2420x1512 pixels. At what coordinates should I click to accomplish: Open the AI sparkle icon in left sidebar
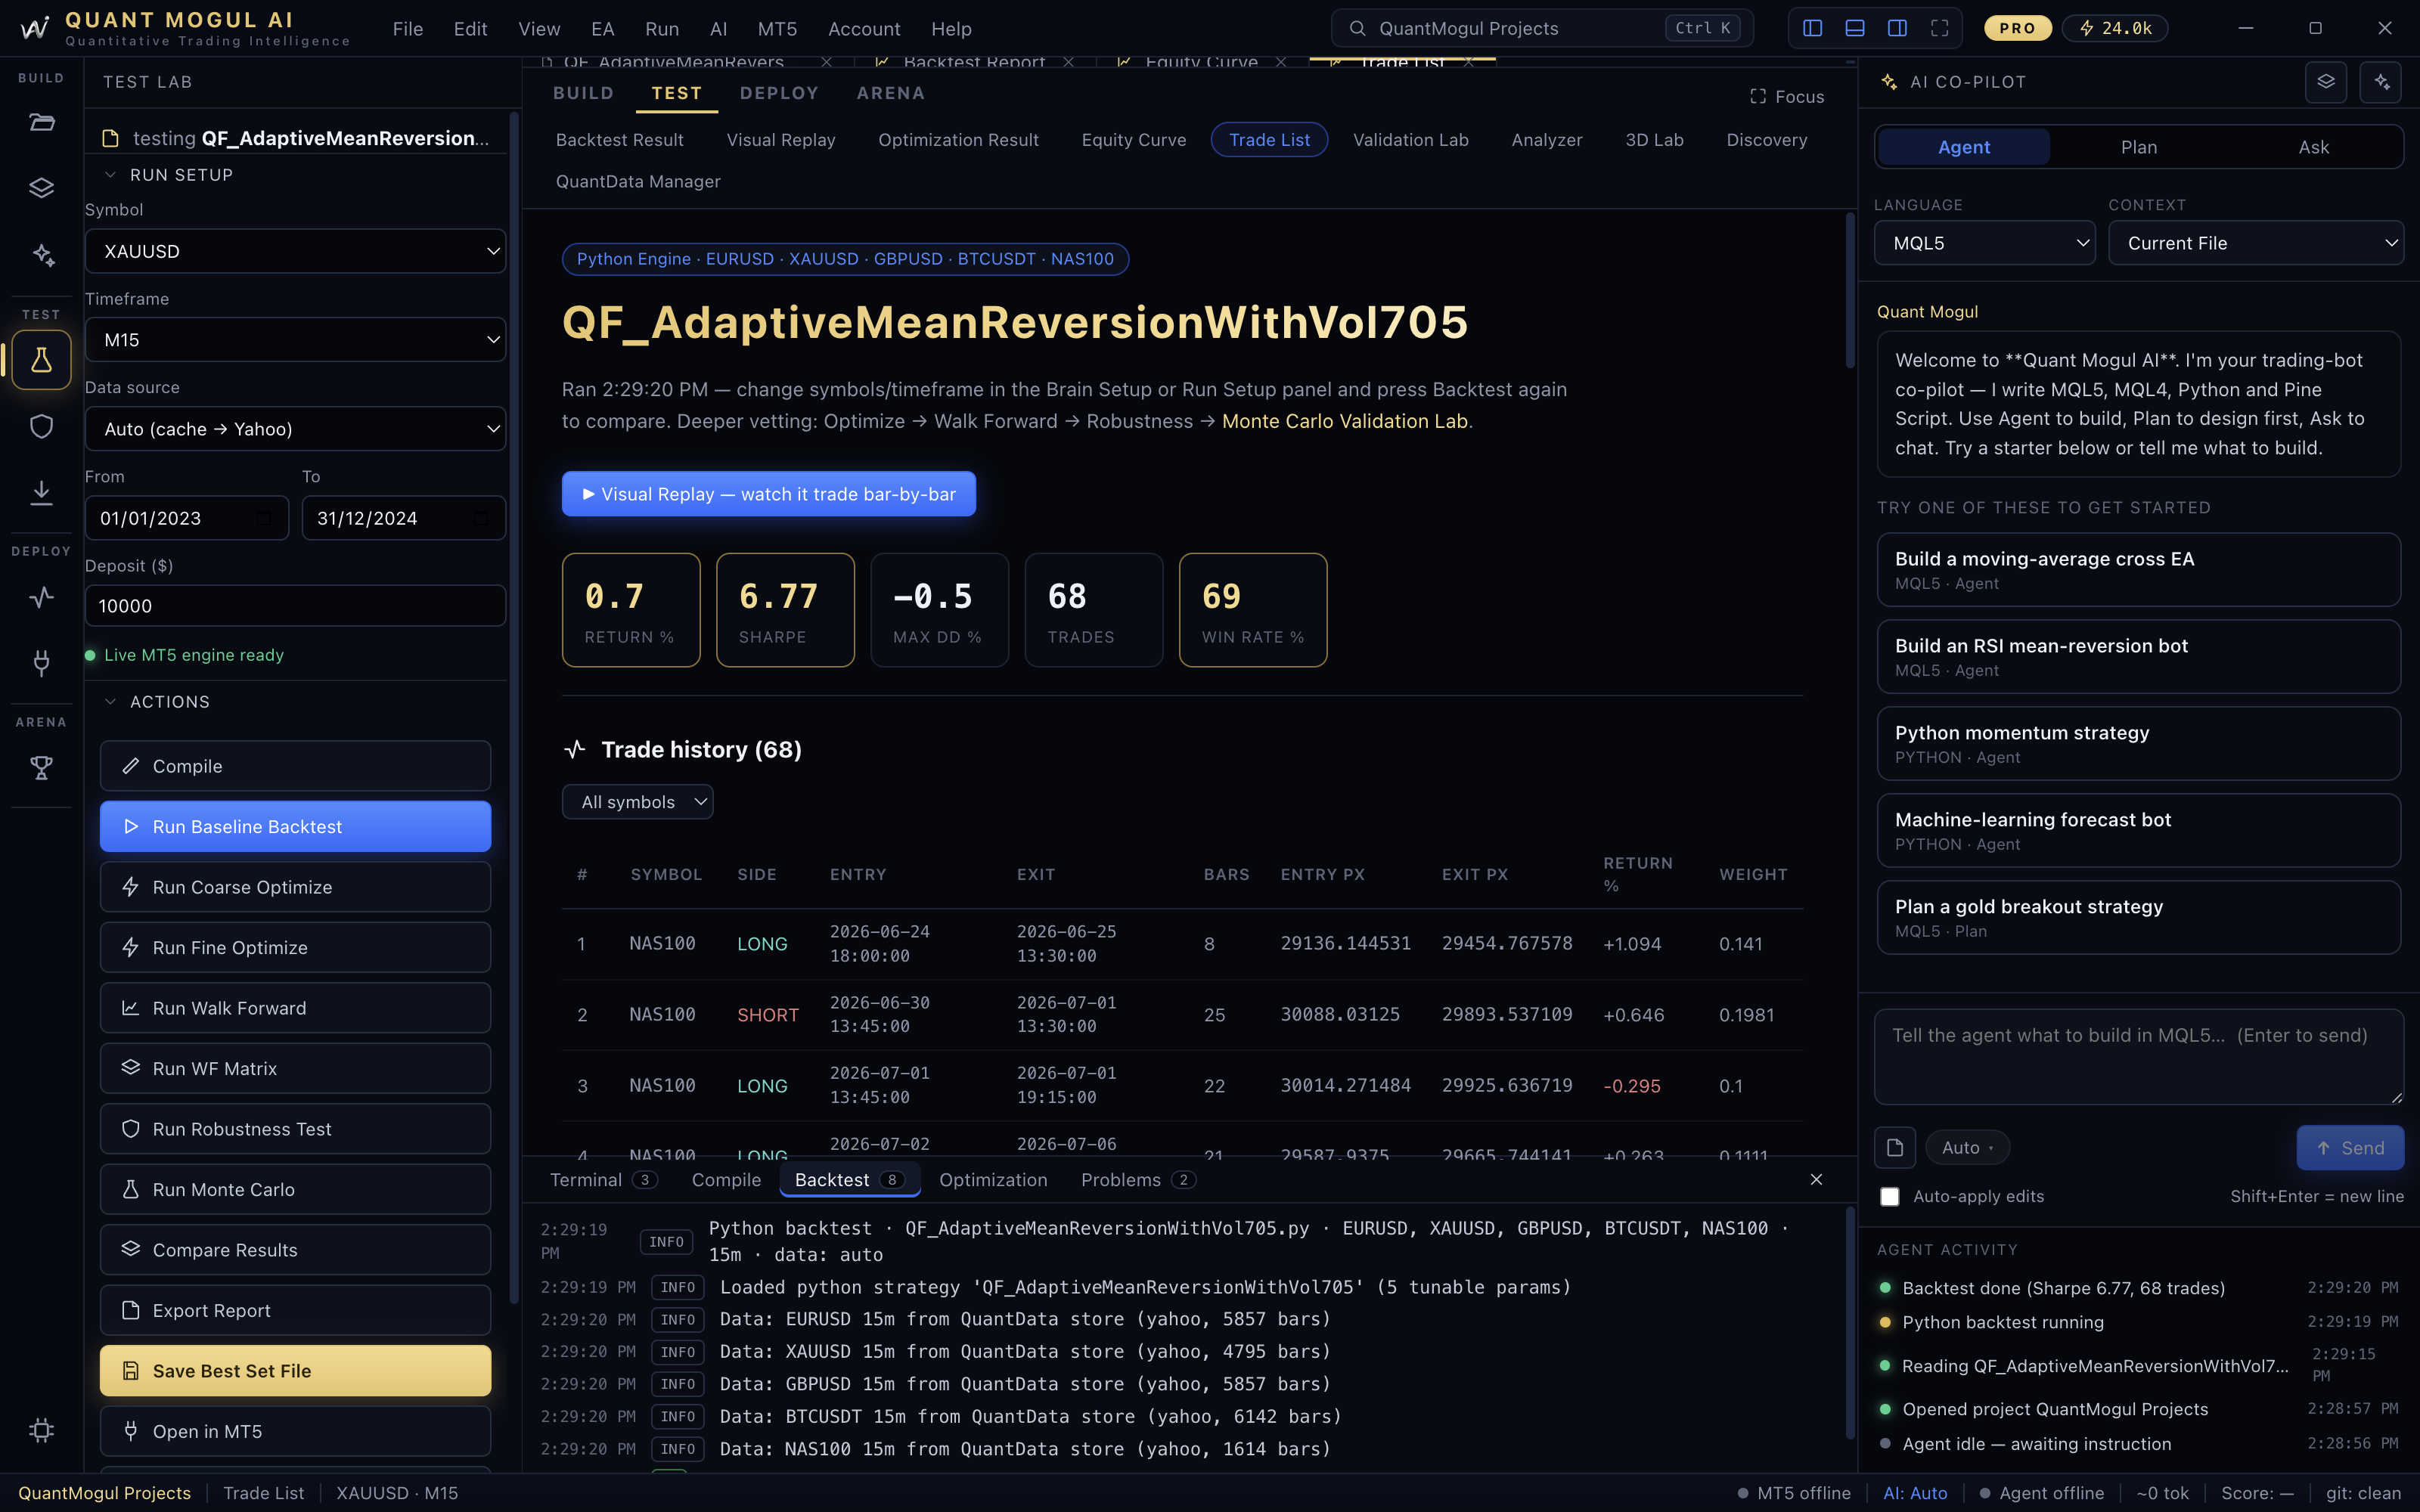click(41, 255)
